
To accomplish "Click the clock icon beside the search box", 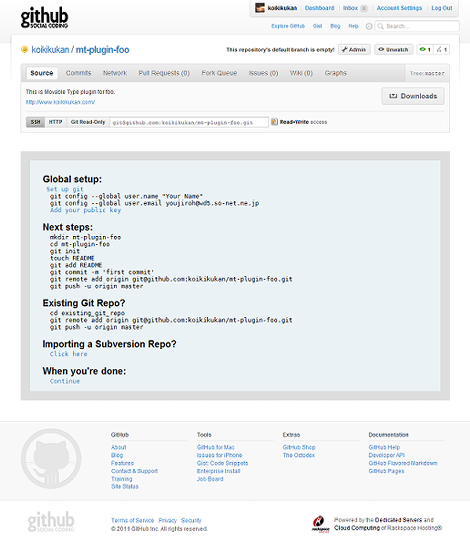I will (x=369, y=26).
